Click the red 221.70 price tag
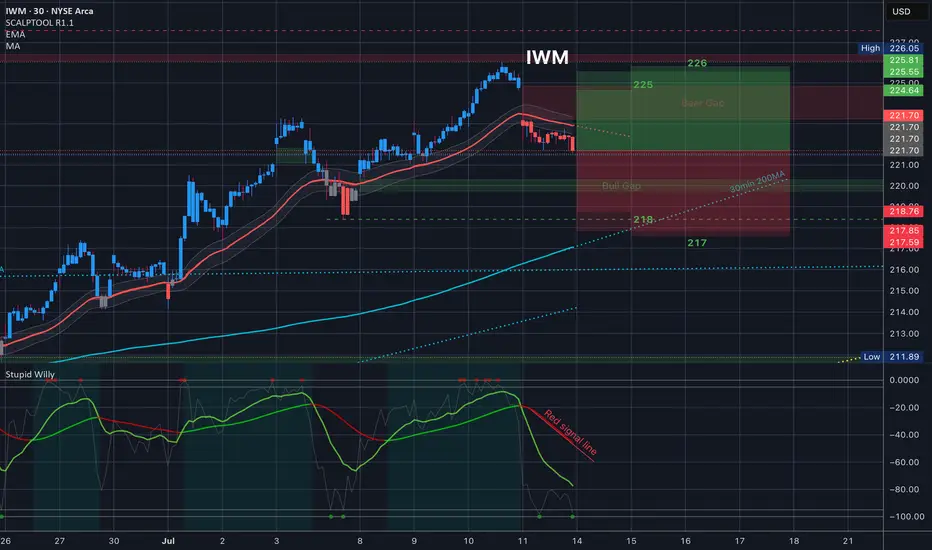The width and height of the screenshot is (932, 550). point(904,115)
